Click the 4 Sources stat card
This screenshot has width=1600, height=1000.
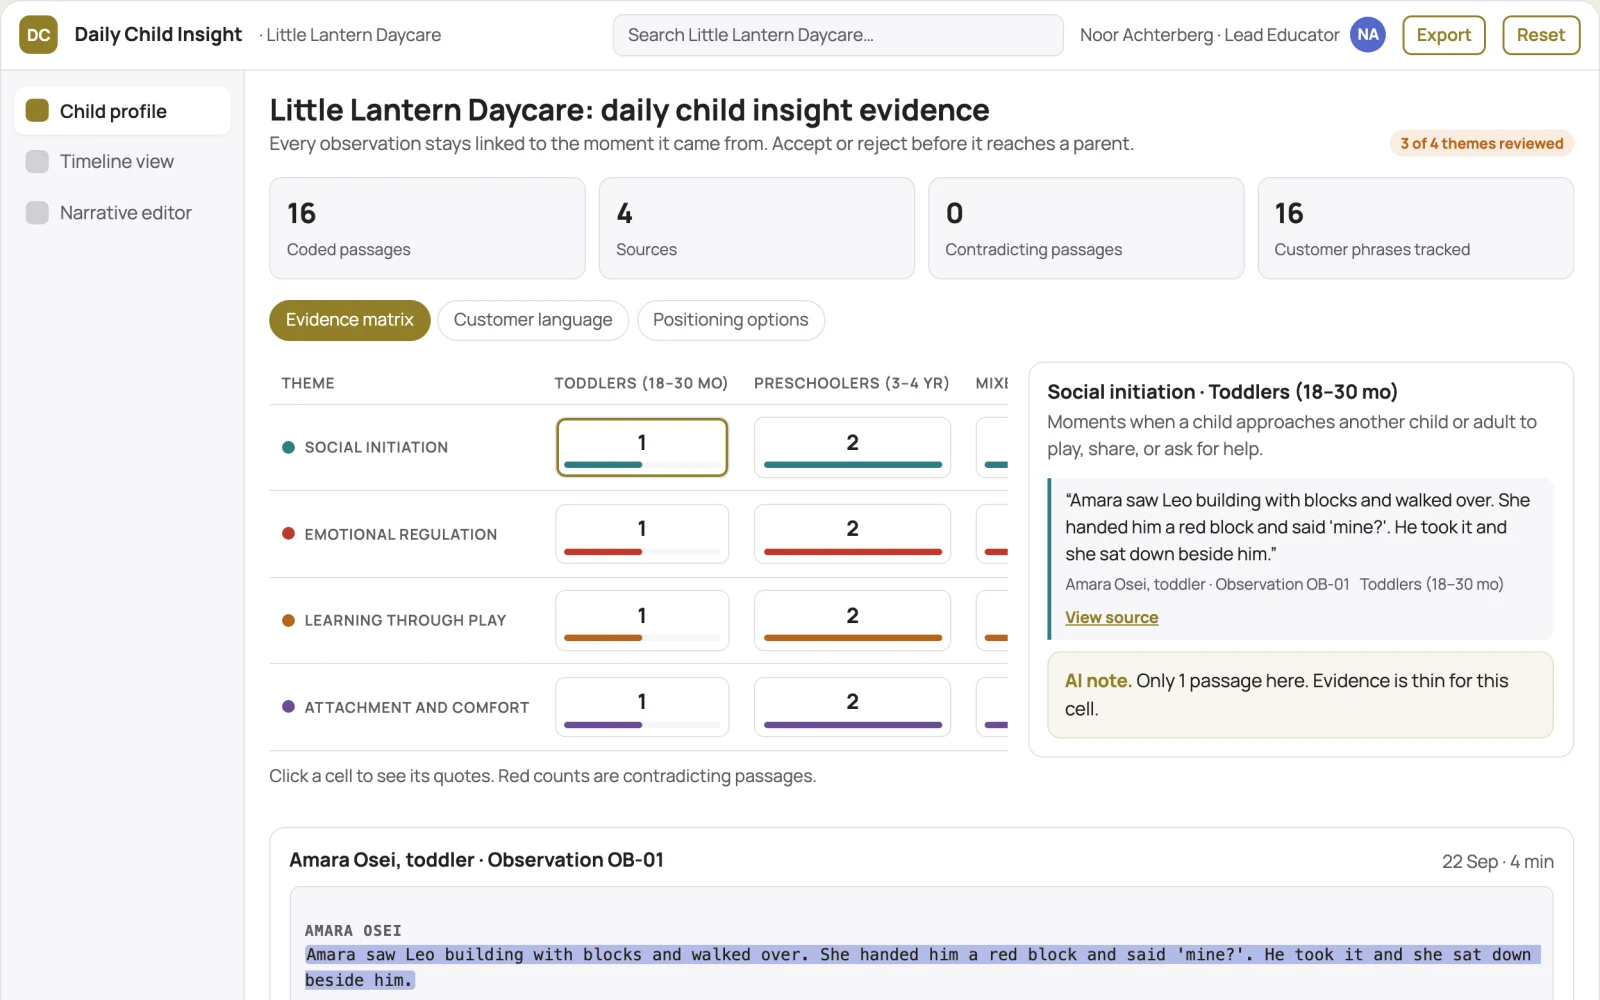[756, 228]
